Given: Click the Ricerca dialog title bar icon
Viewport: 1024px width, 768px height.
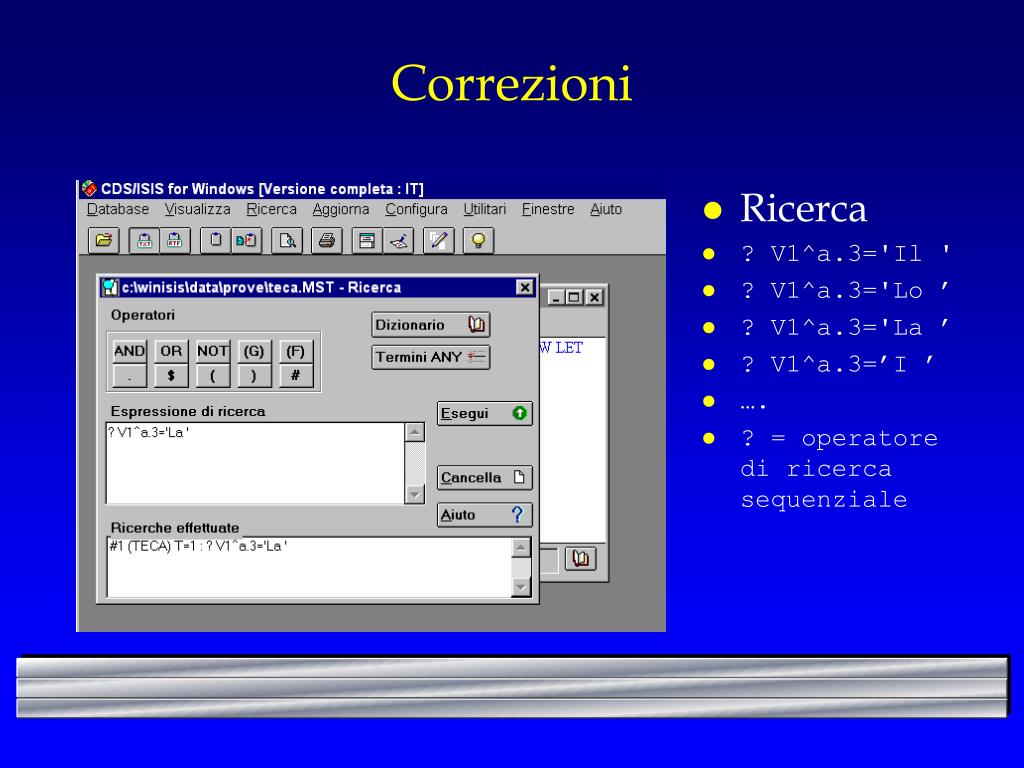Looking at the screenshot, I should tap(110, 287).
